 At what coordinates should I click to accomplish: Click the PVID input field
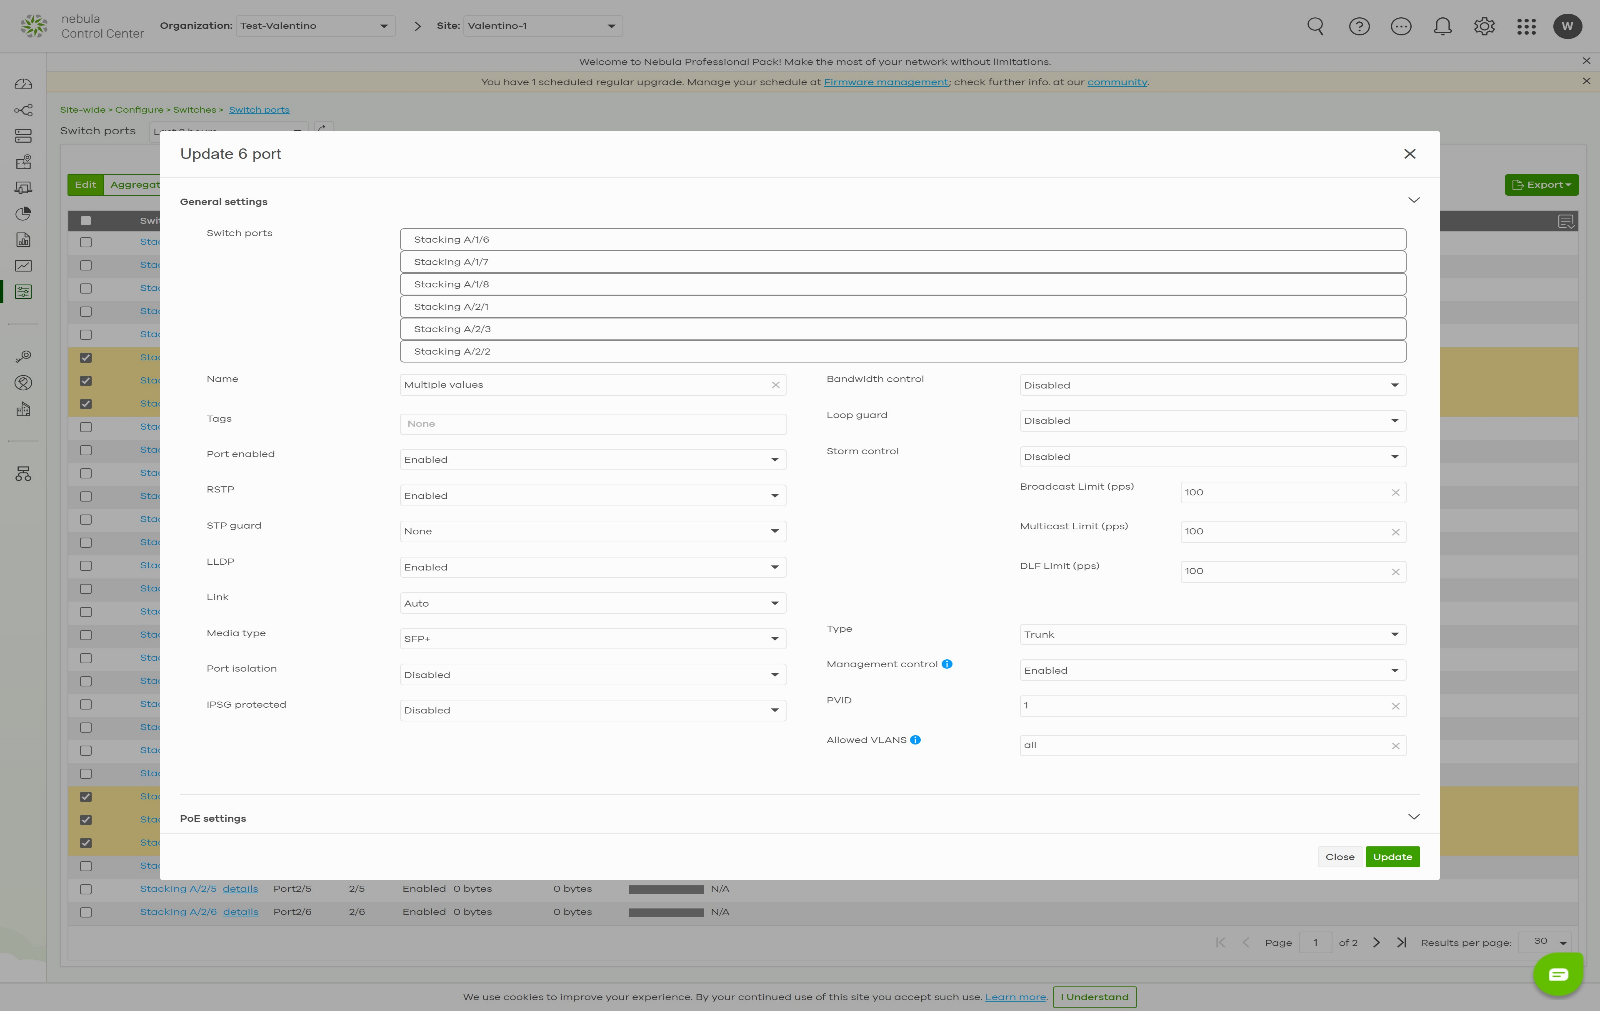pos(1203,706)
